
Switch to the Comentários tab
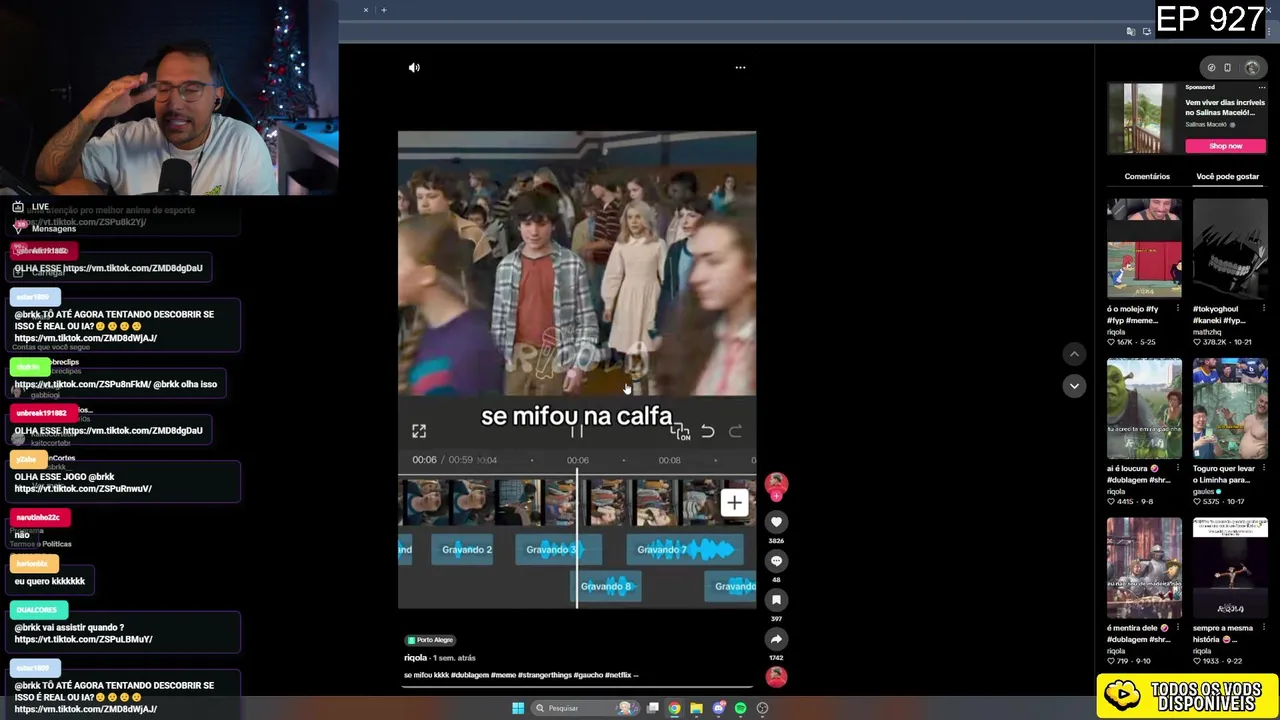(x=1147, y=176)
